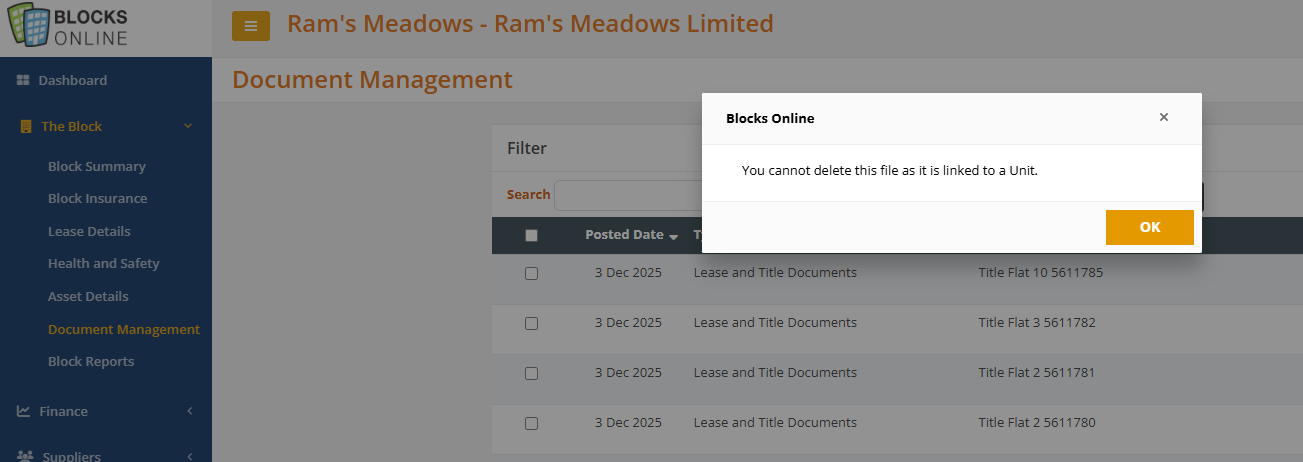
Task: Close the Blocks Online dialog with X
Action: tap(1163, 117)
